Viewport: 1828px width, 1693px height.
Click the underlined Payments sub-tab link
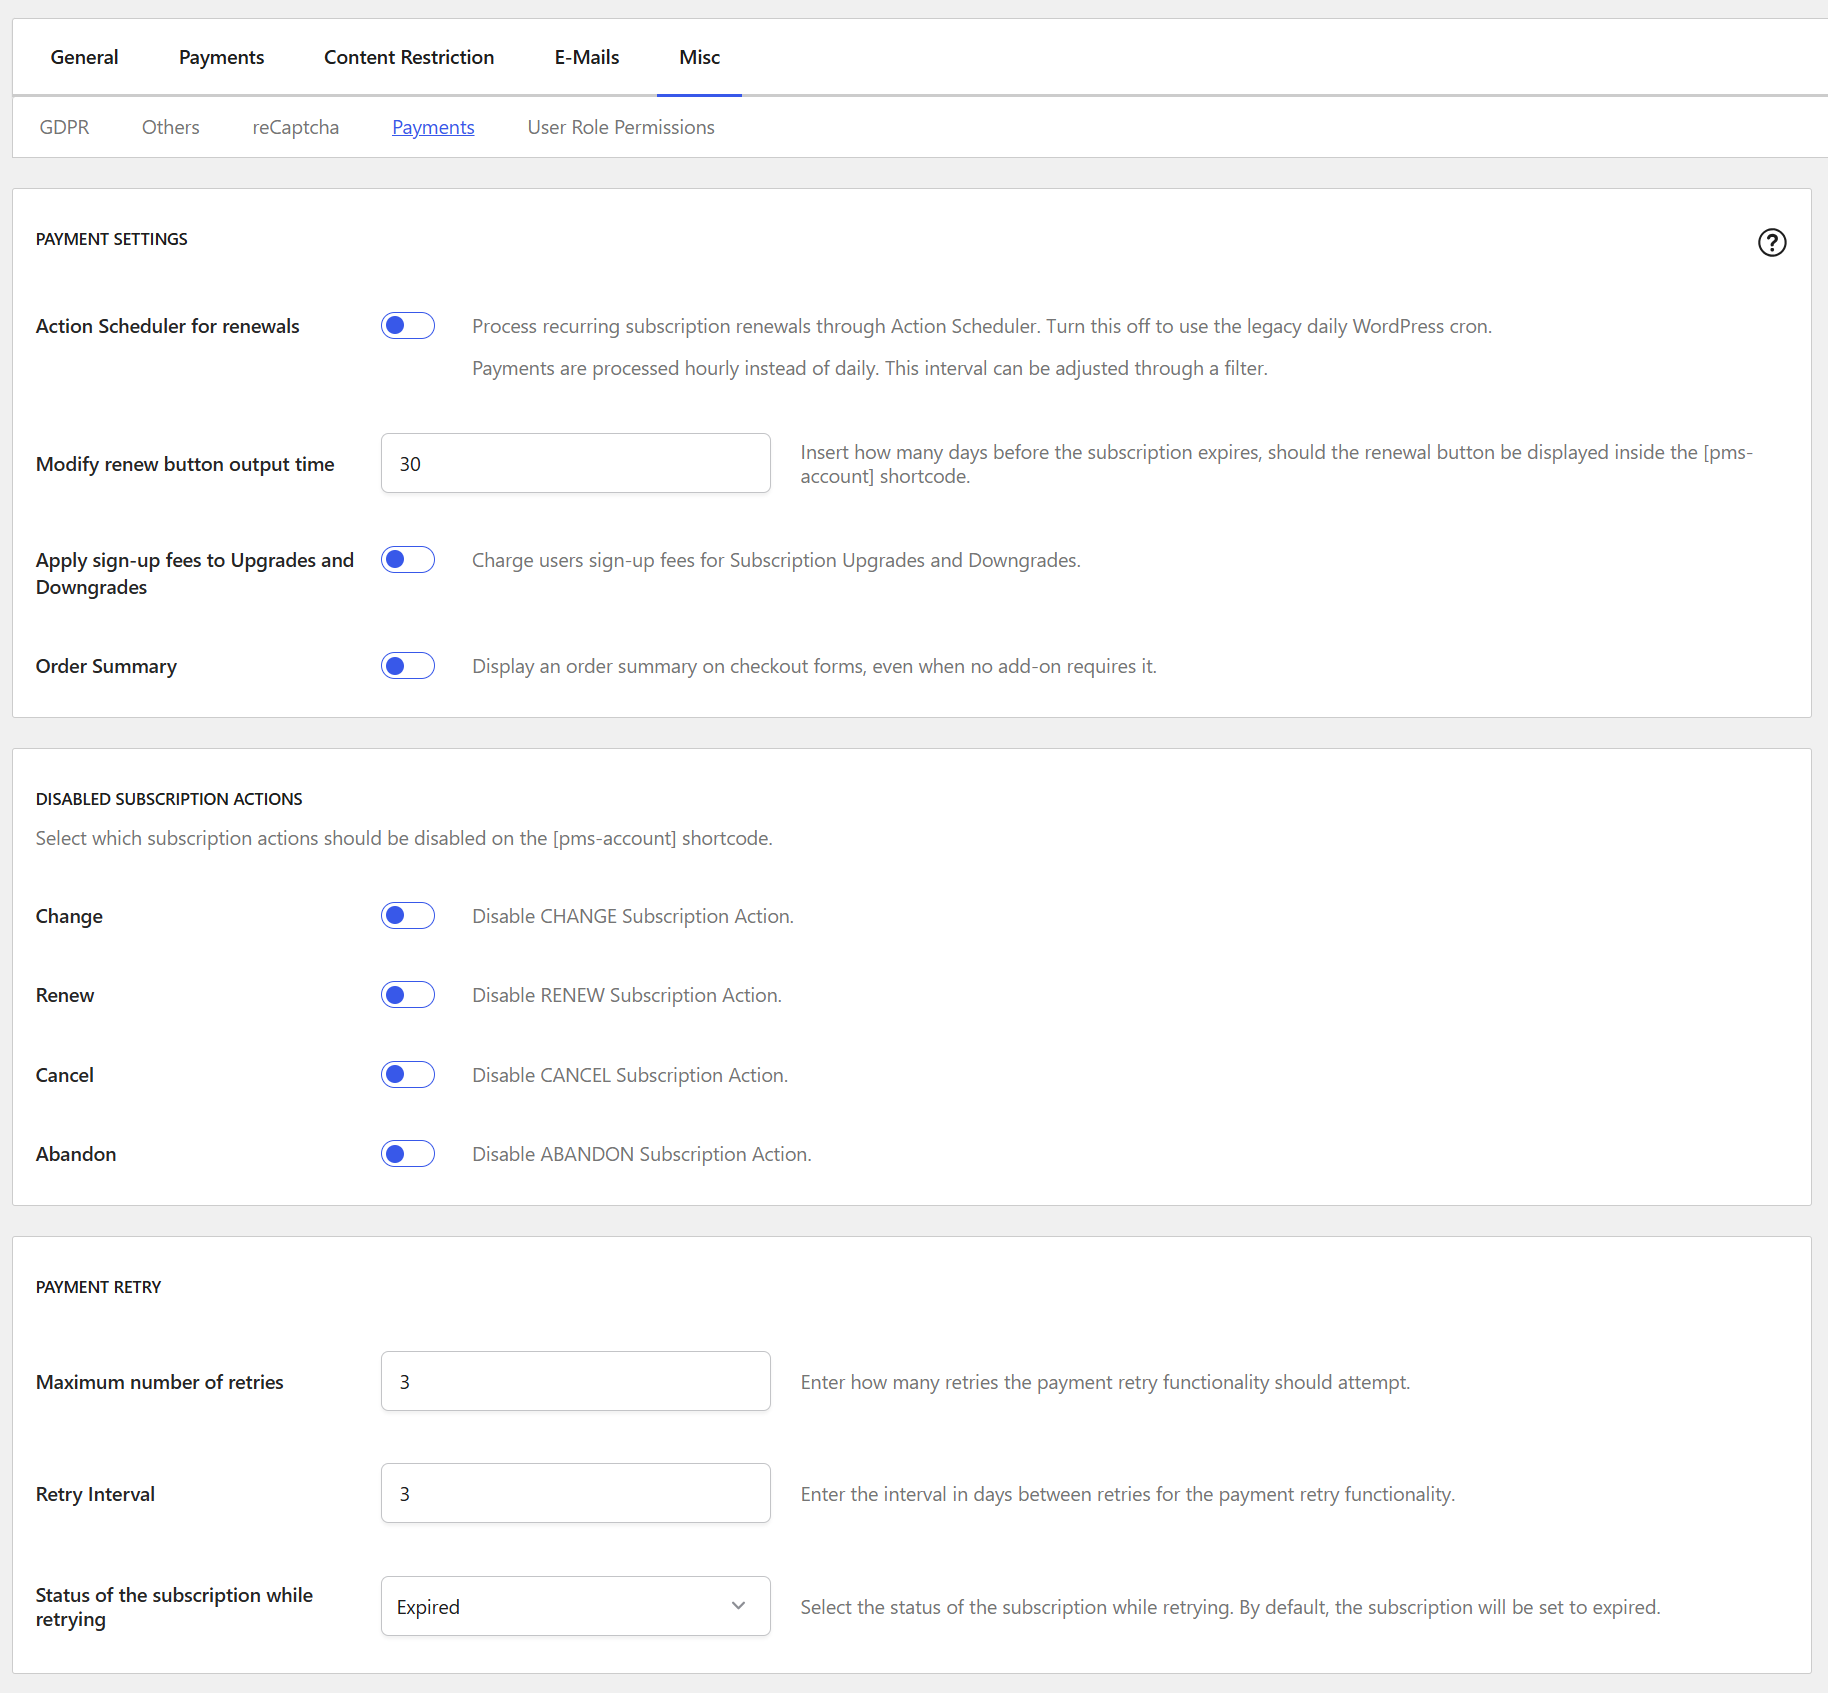pyautogui.click(x=433, y=127)
